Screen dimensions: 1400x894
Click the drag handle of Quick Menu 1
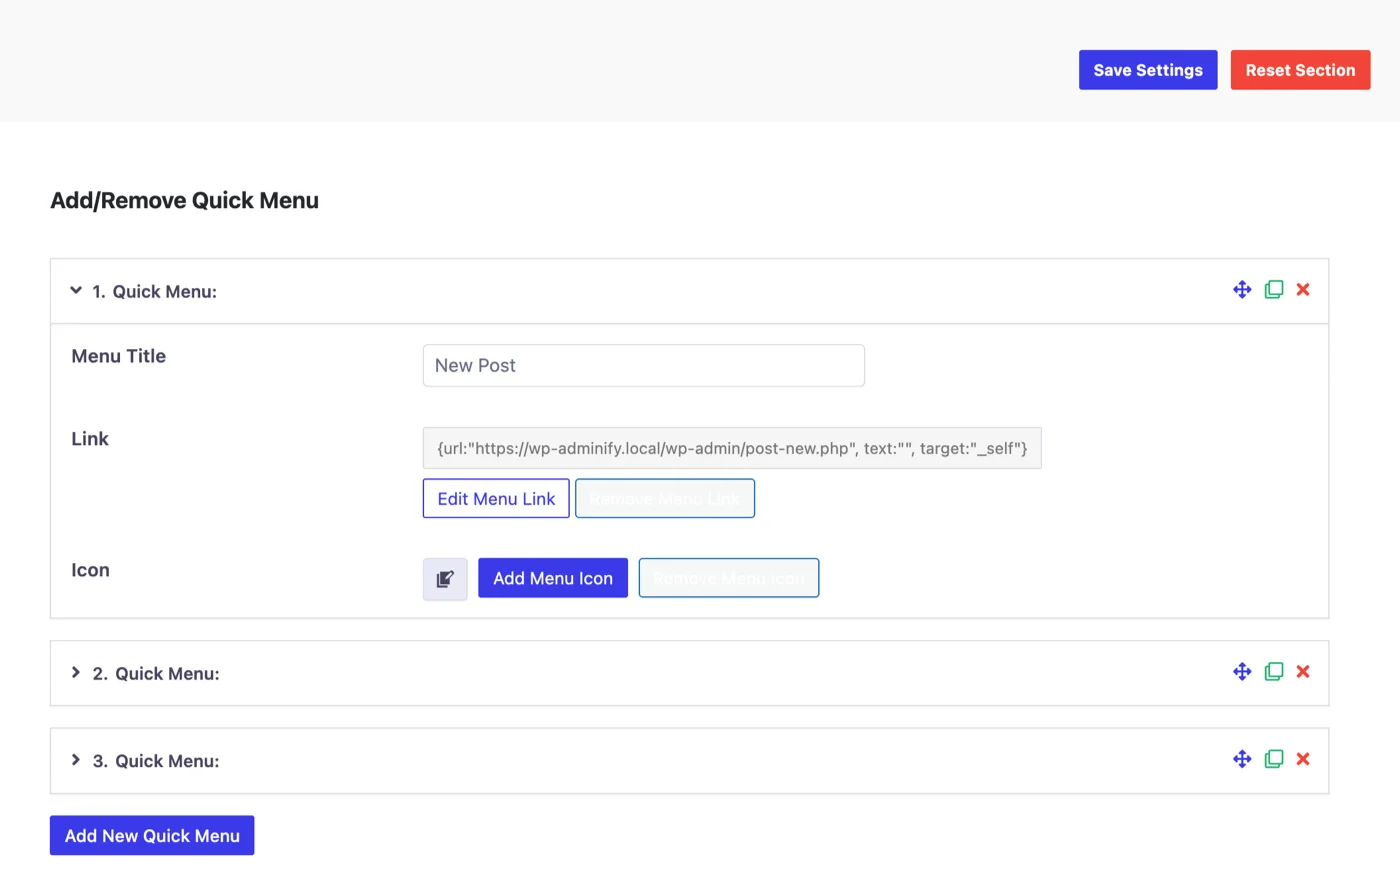1242,289
